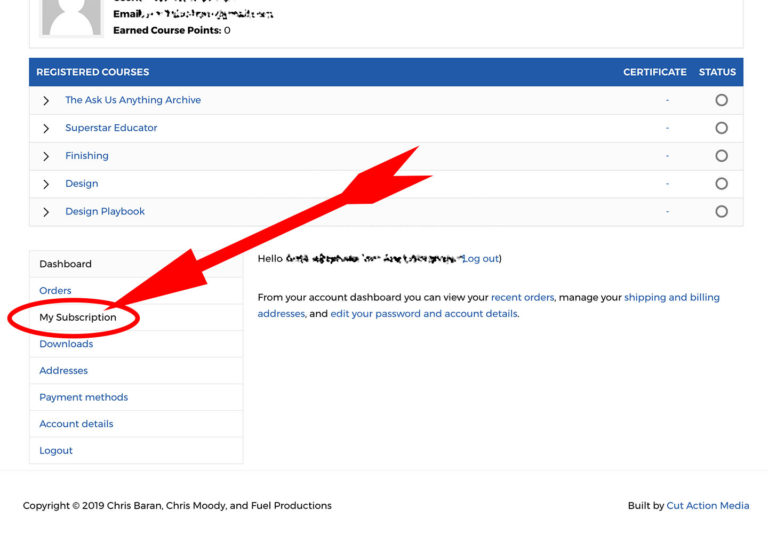Click the profile avatar image
The width and height of the screenshot is (768, 541).
72,18
